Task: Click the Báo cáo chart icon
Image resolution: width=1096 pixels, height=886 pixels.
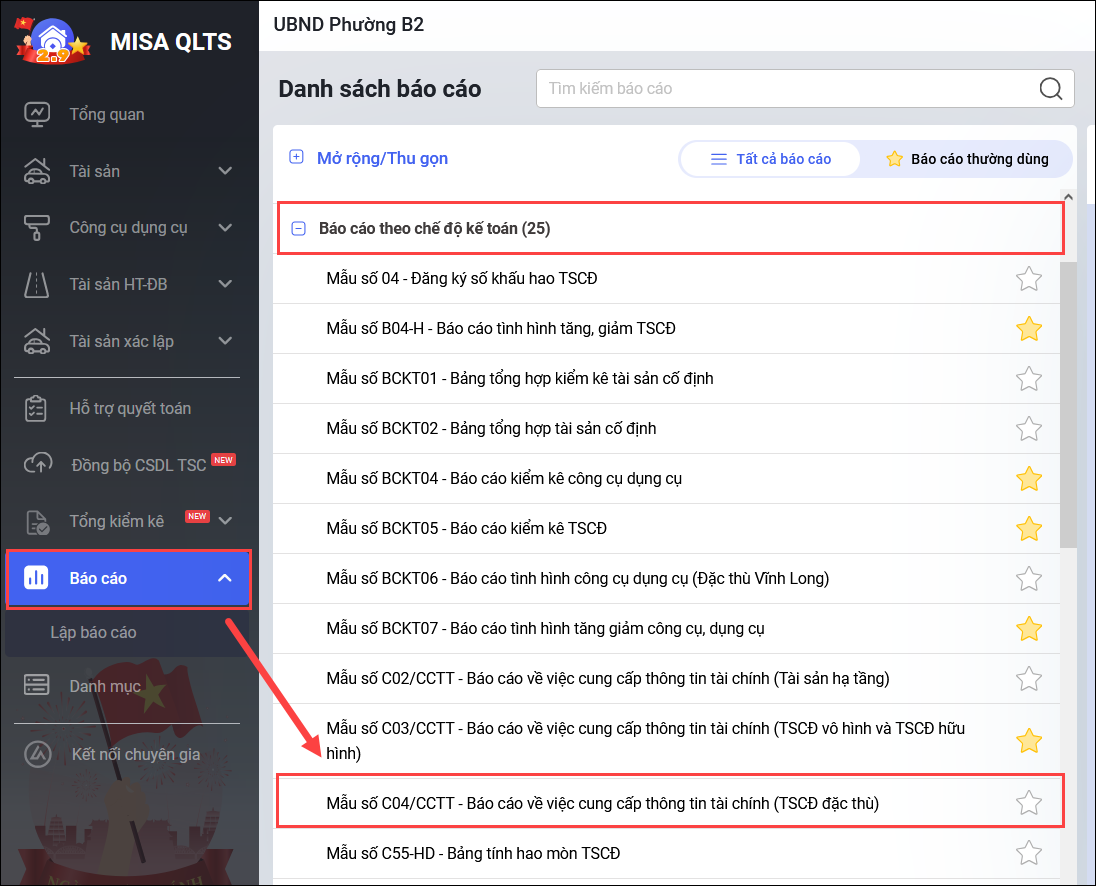Action: coord(36,578)
